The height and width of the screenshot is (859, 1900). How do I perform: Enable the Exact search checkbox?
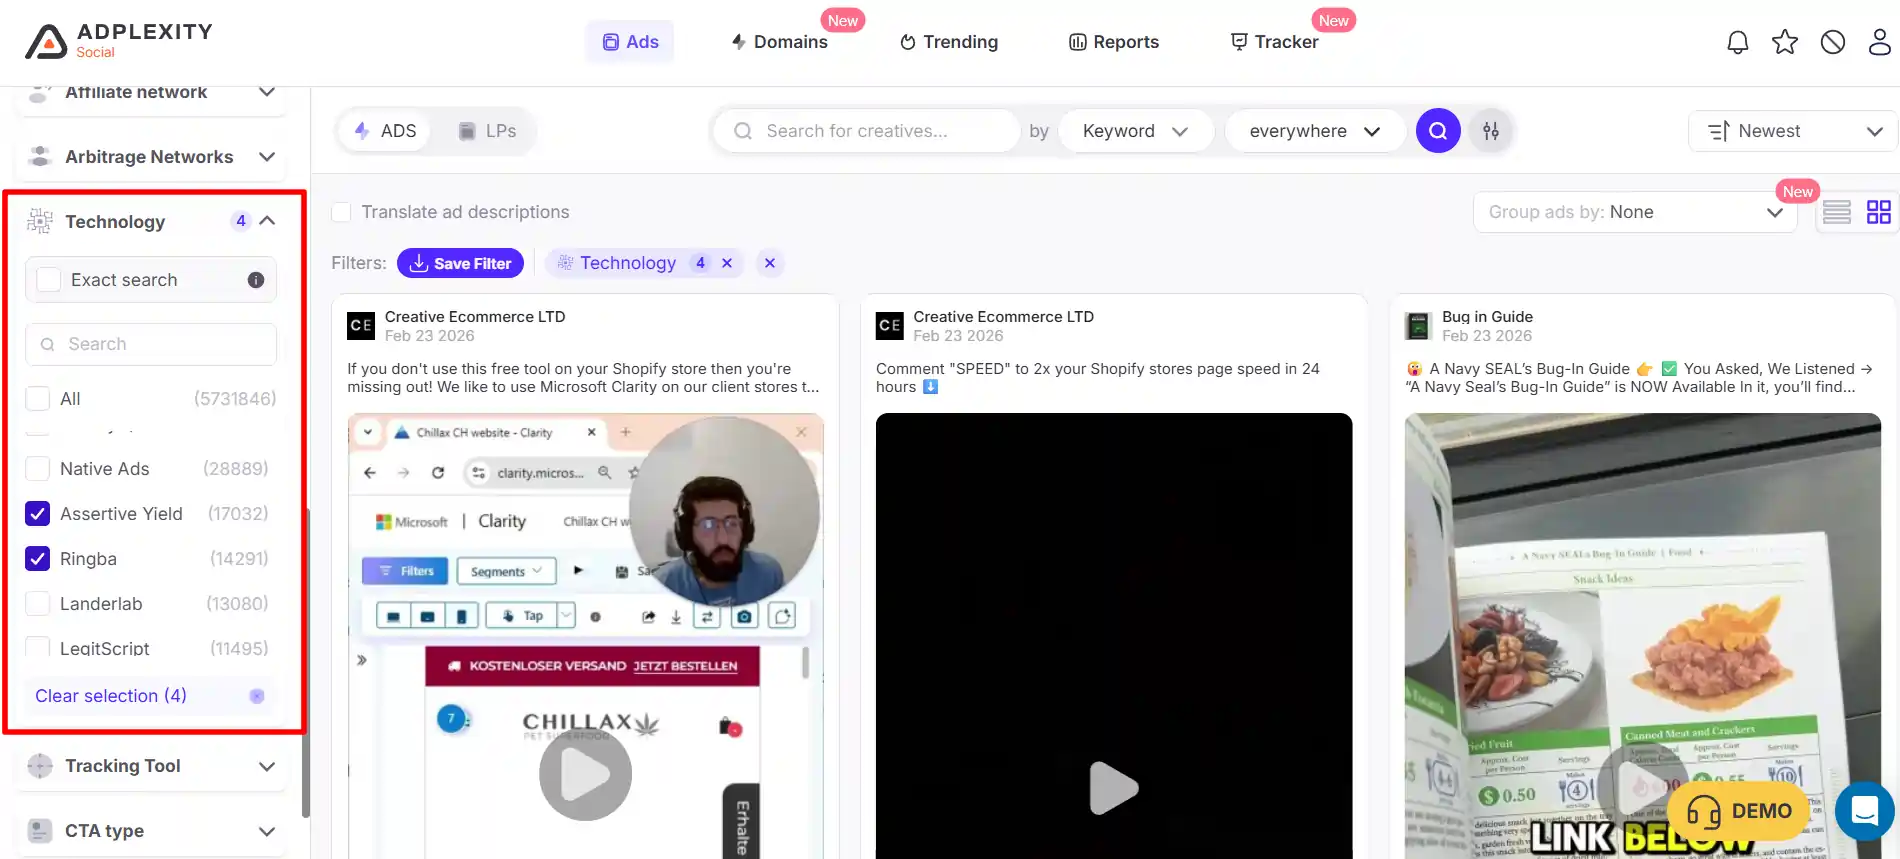coord(49,280)
